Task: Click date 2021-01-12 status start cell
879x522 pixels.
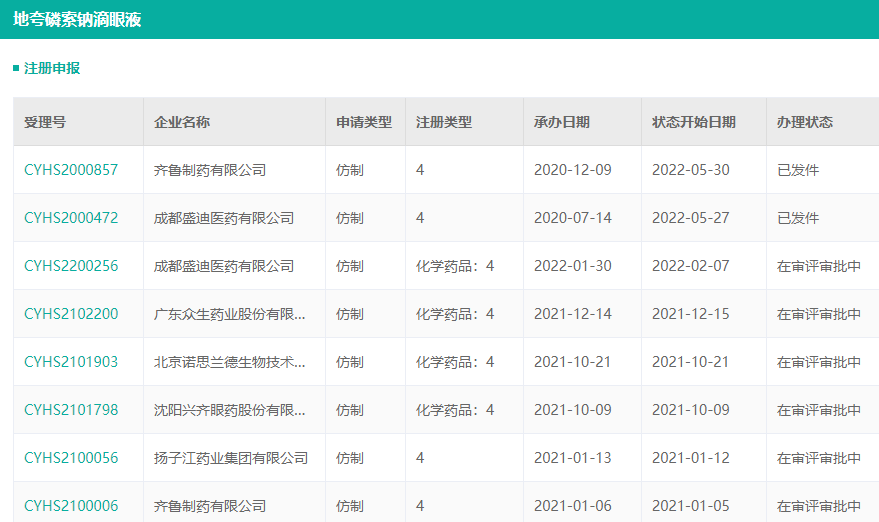Action: pyautogui.click(x=691, y=458)
